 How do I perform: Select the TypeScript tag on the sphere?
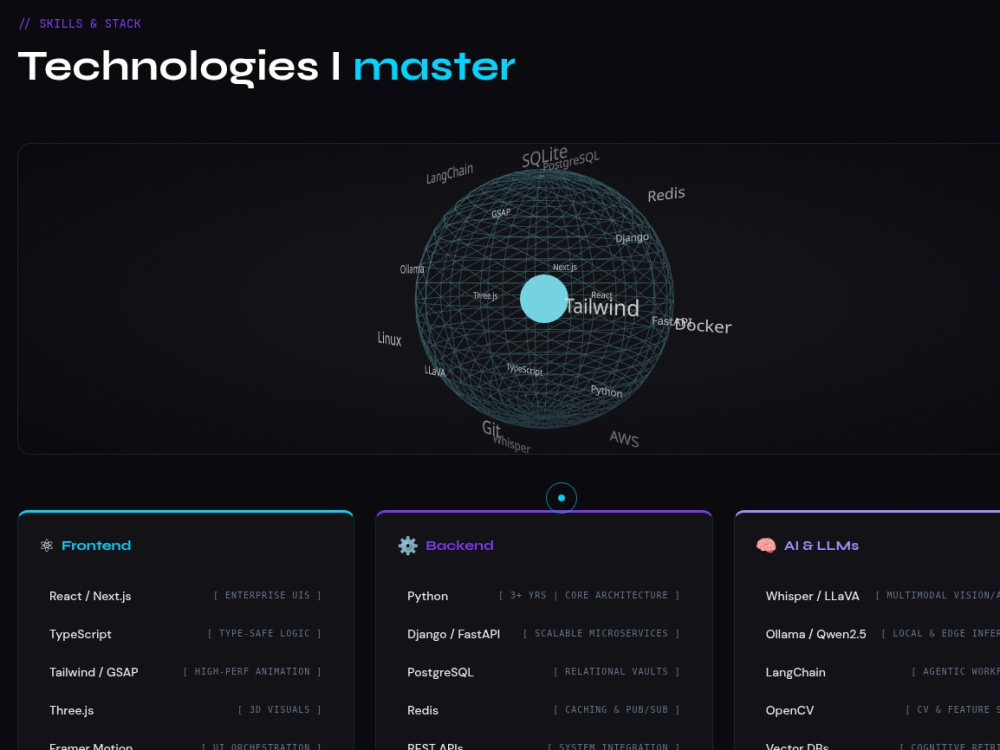524,369
